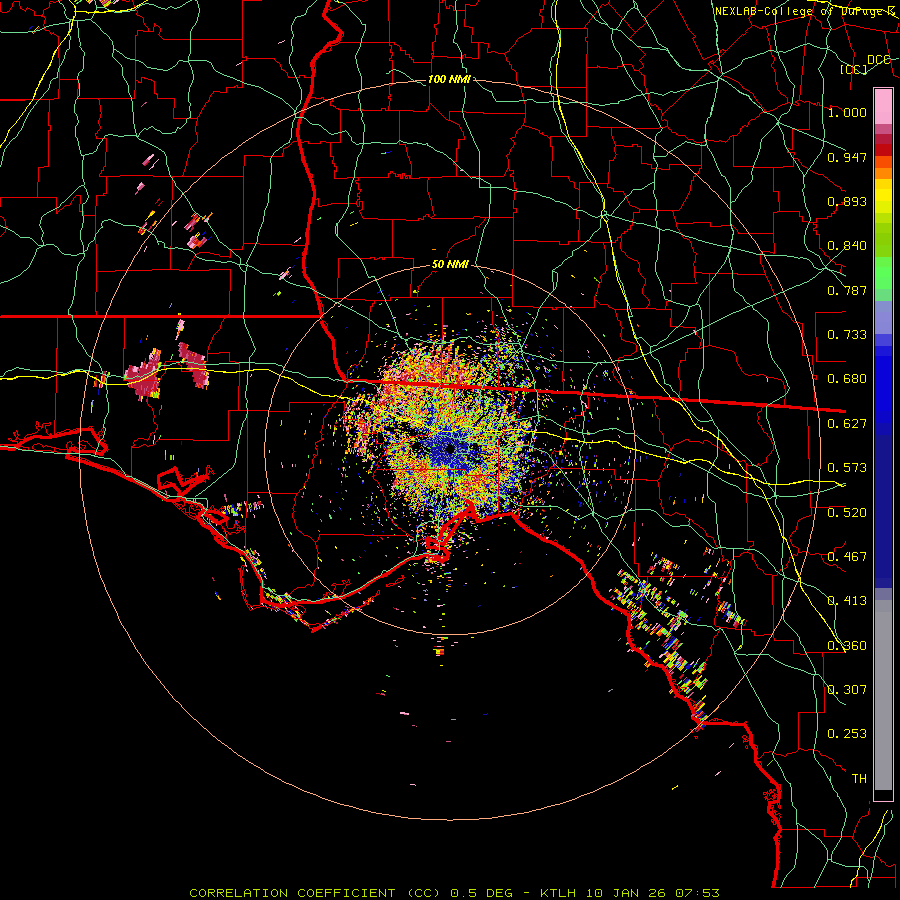This screenshot has width=900, height=900.
Task: Select the 0.947 scale value
Action: [847, 157]
